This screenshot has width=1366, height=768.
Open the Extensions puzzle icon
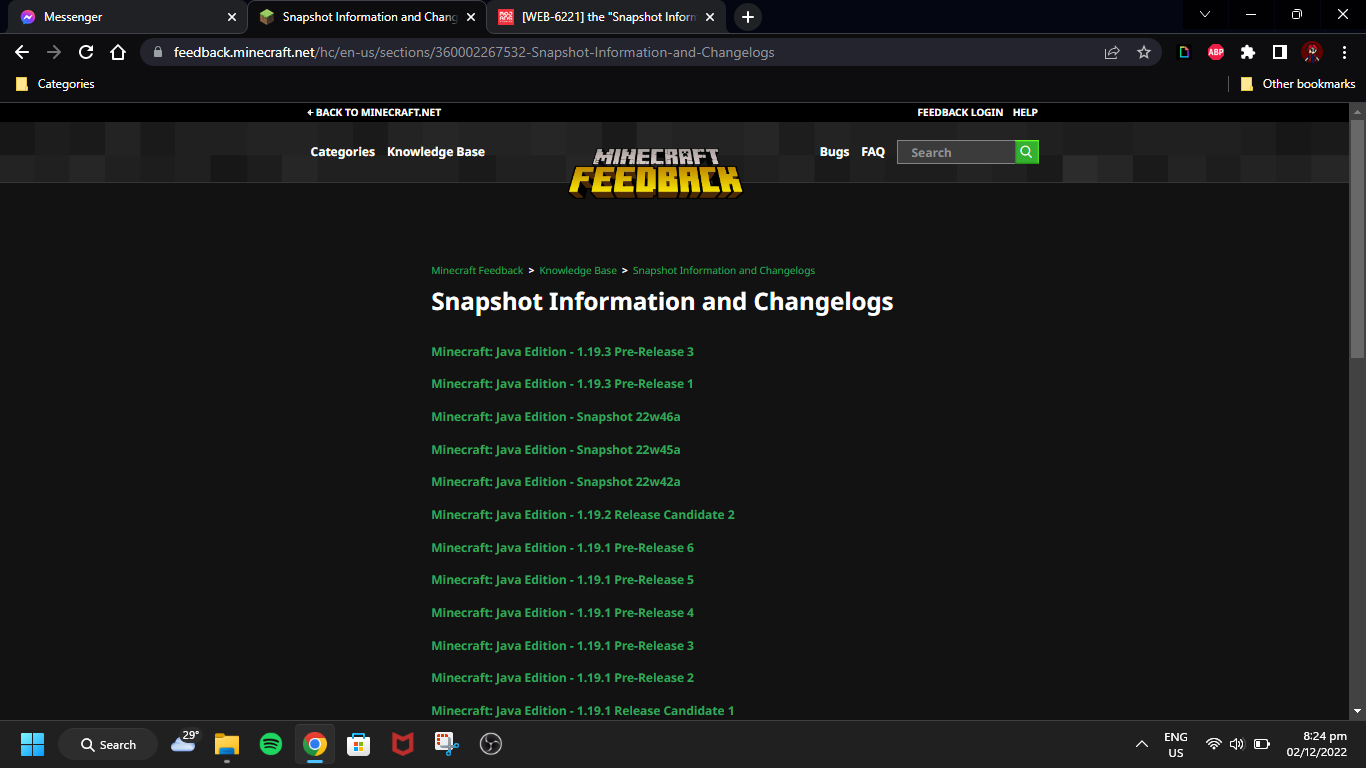tap(1248, 52)
